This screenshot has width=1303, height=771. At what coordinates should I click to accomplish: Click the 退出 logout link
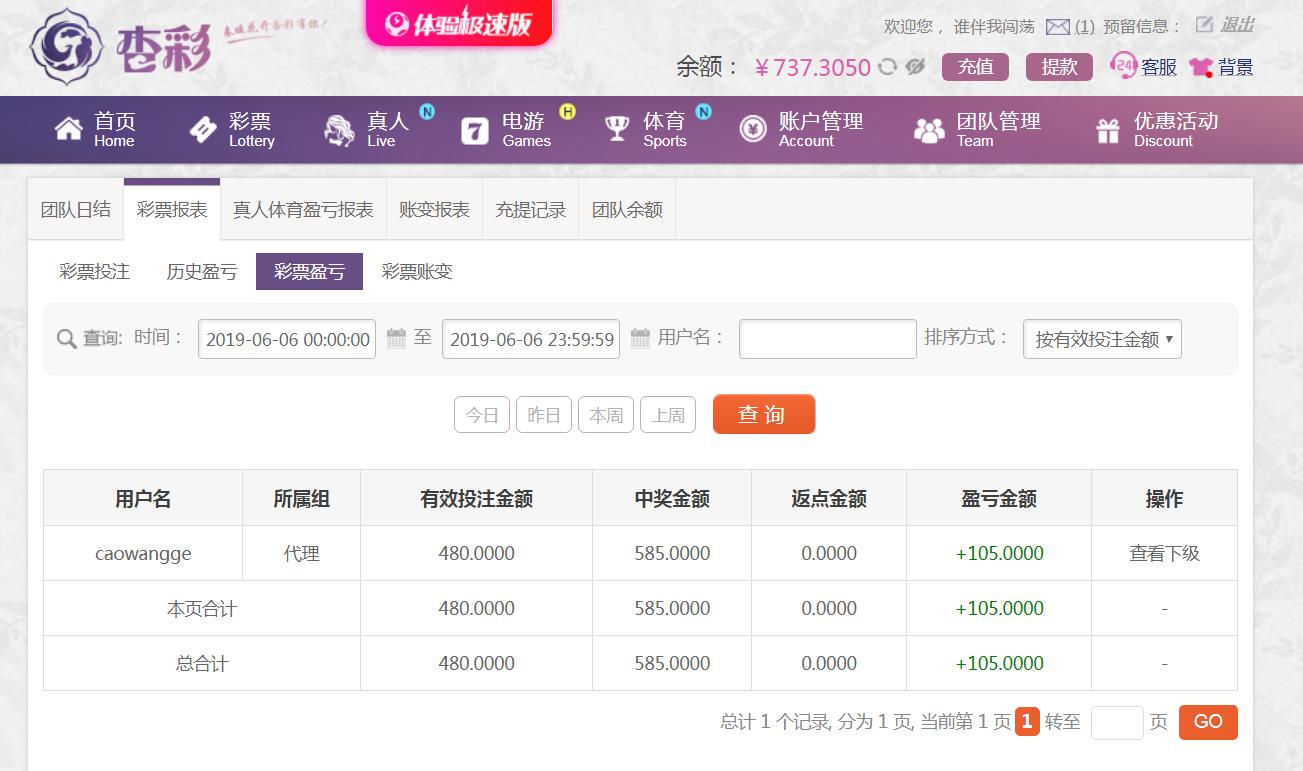click(x=1237, y=25)
